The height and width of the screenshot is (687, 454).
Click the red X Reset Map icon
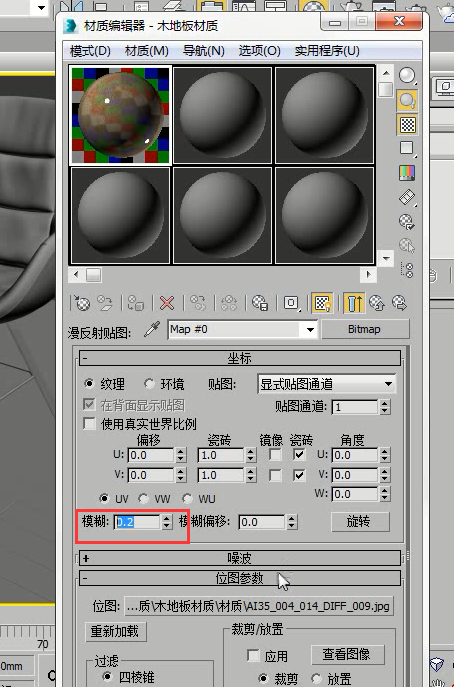(x=167, y=303)
